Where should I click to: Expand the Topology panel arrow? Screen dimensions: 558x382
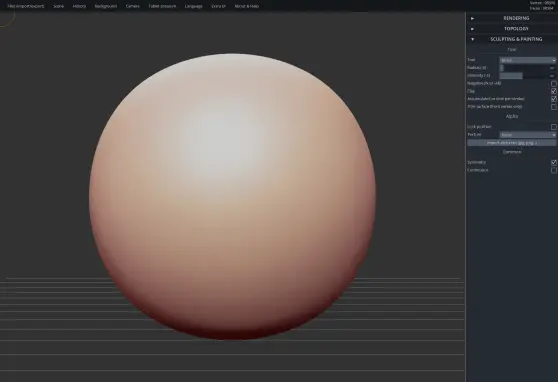pyautogui.click(x=472, y=29)
